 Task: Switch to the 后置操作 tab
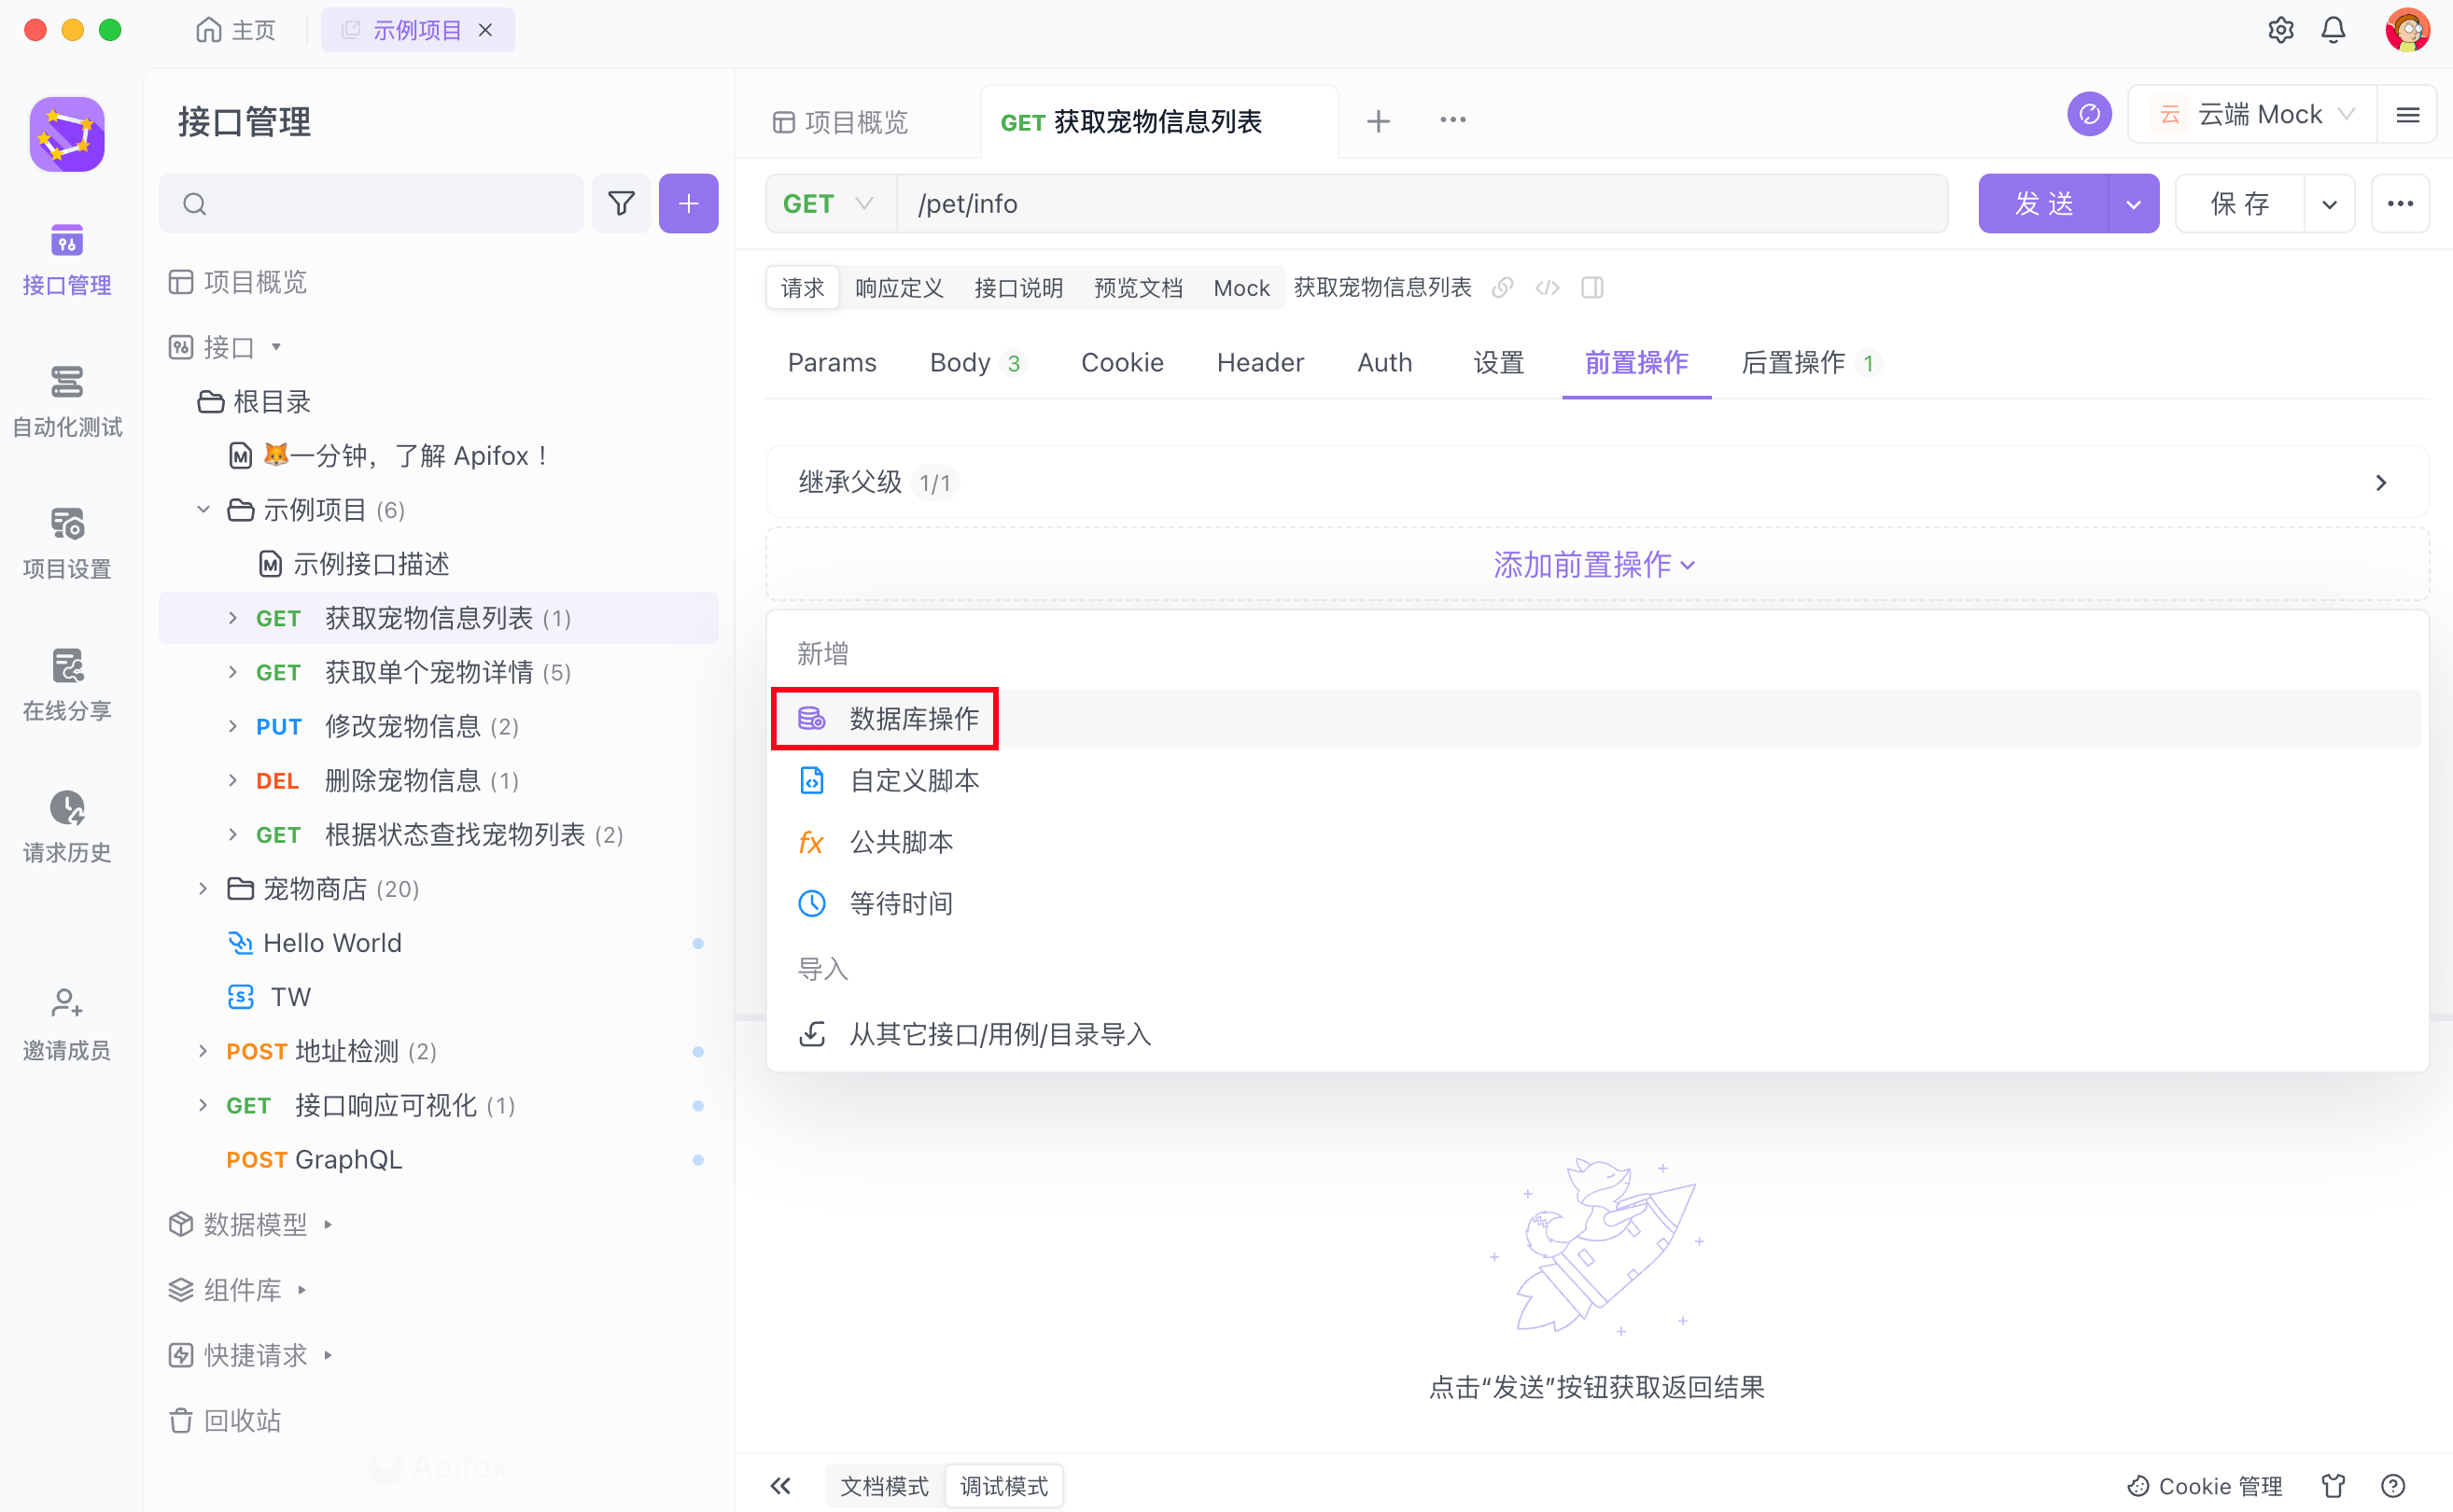[1793, 362]
